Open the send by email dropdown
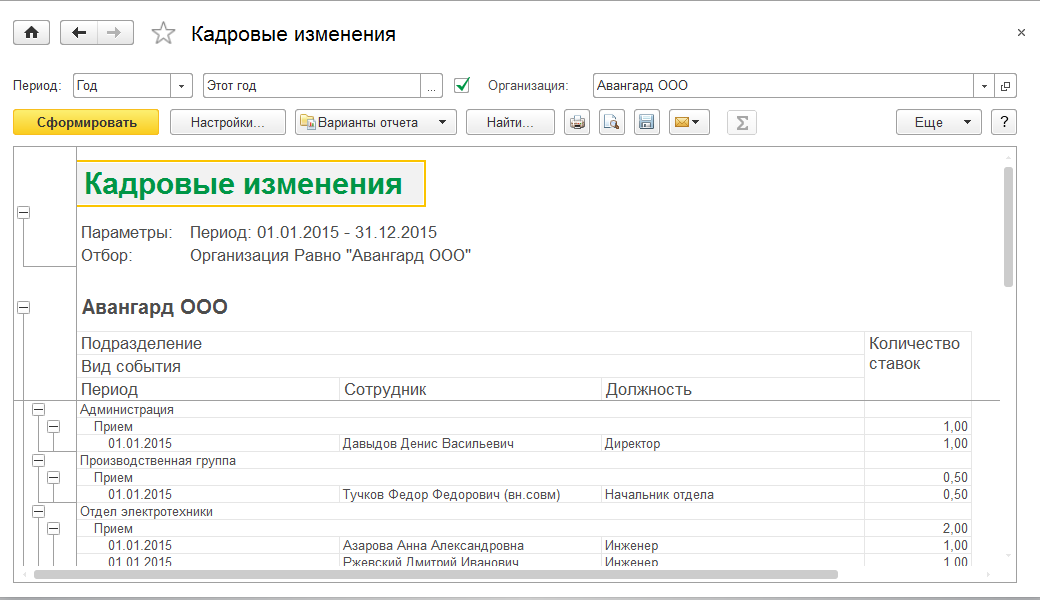This screenshot has height=600, width=1040. (x=688, y=122)
